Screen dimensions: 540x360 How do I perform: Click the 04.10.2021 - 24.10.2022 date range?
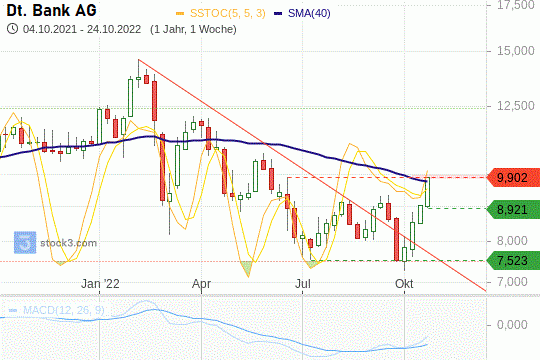82,29
